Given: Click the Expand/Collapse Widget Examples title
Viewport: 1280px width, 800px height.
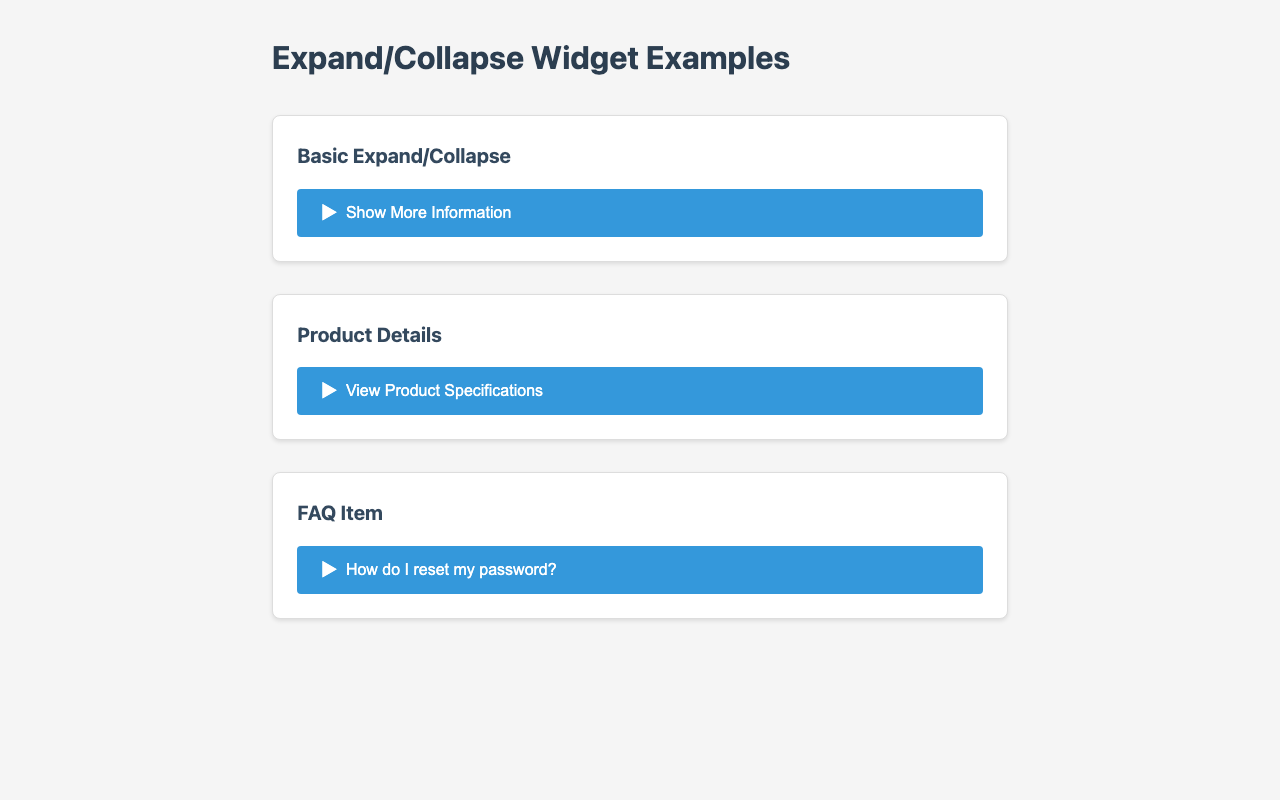Looking at the screenshot, I should tap(530, 58).
